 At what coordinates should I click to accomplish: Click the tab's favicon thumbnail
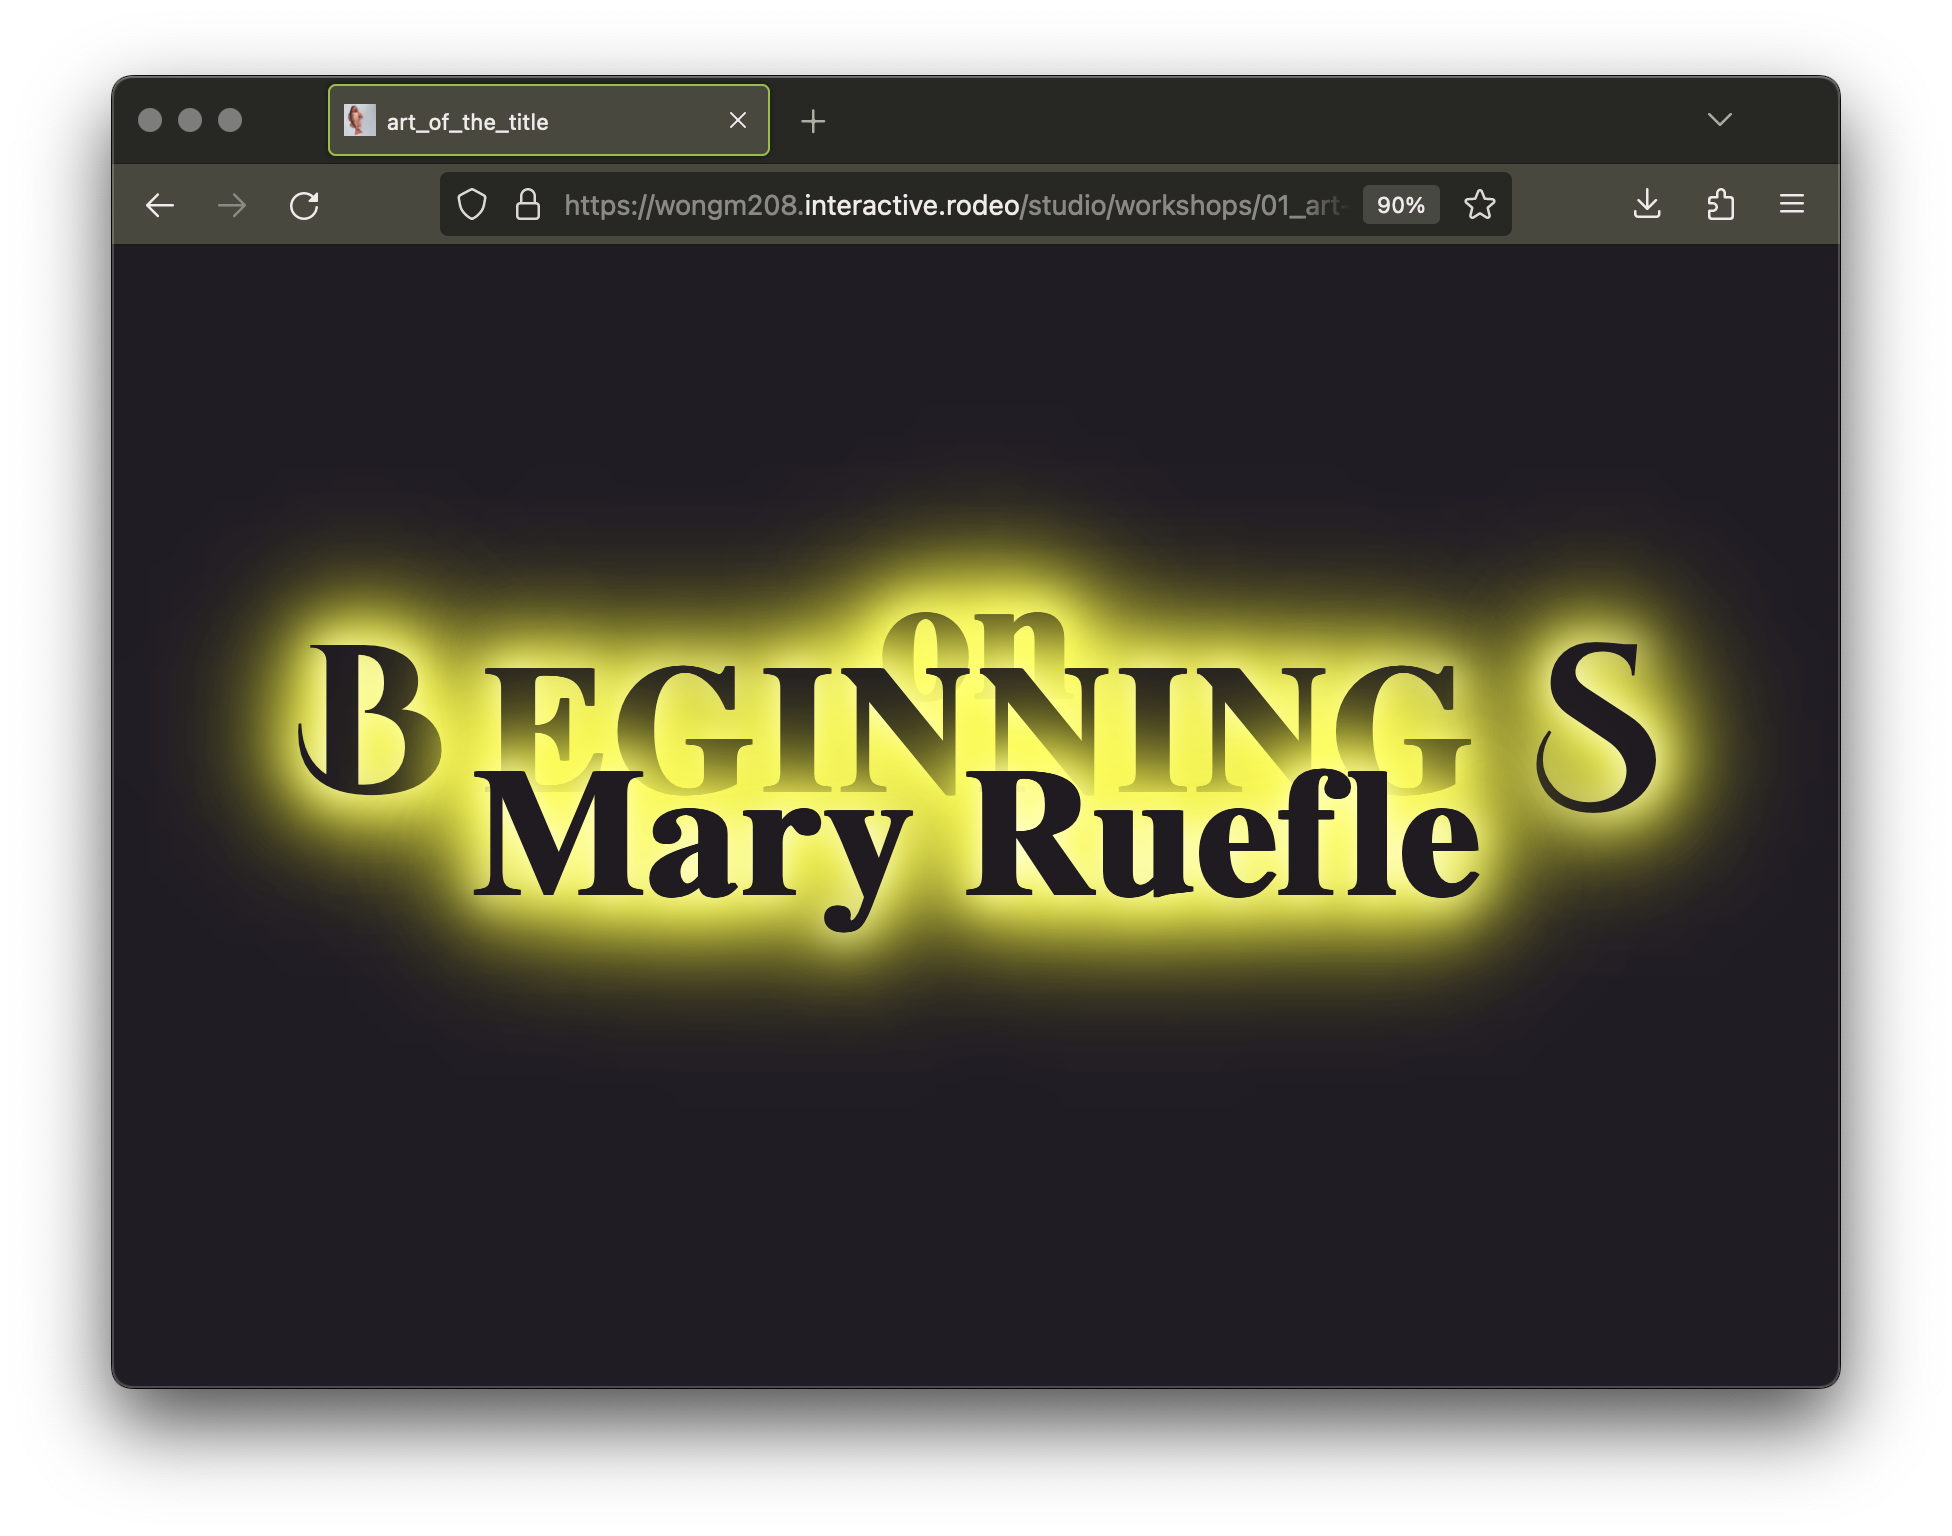pyautogui.click(x=359, y=121)
